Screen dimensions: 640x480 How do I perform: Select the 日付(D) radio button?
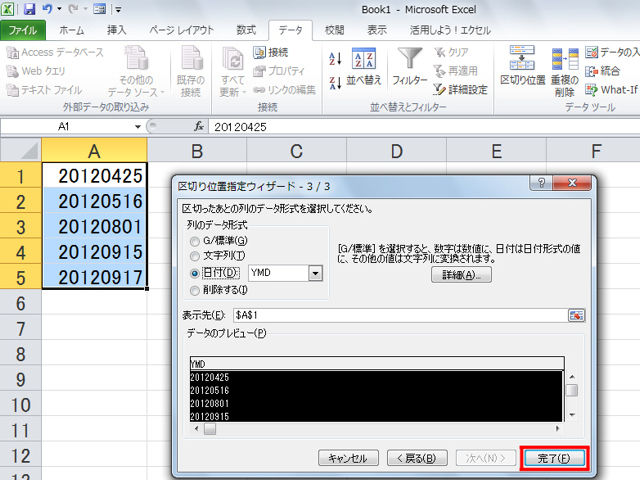click(195, 273)
